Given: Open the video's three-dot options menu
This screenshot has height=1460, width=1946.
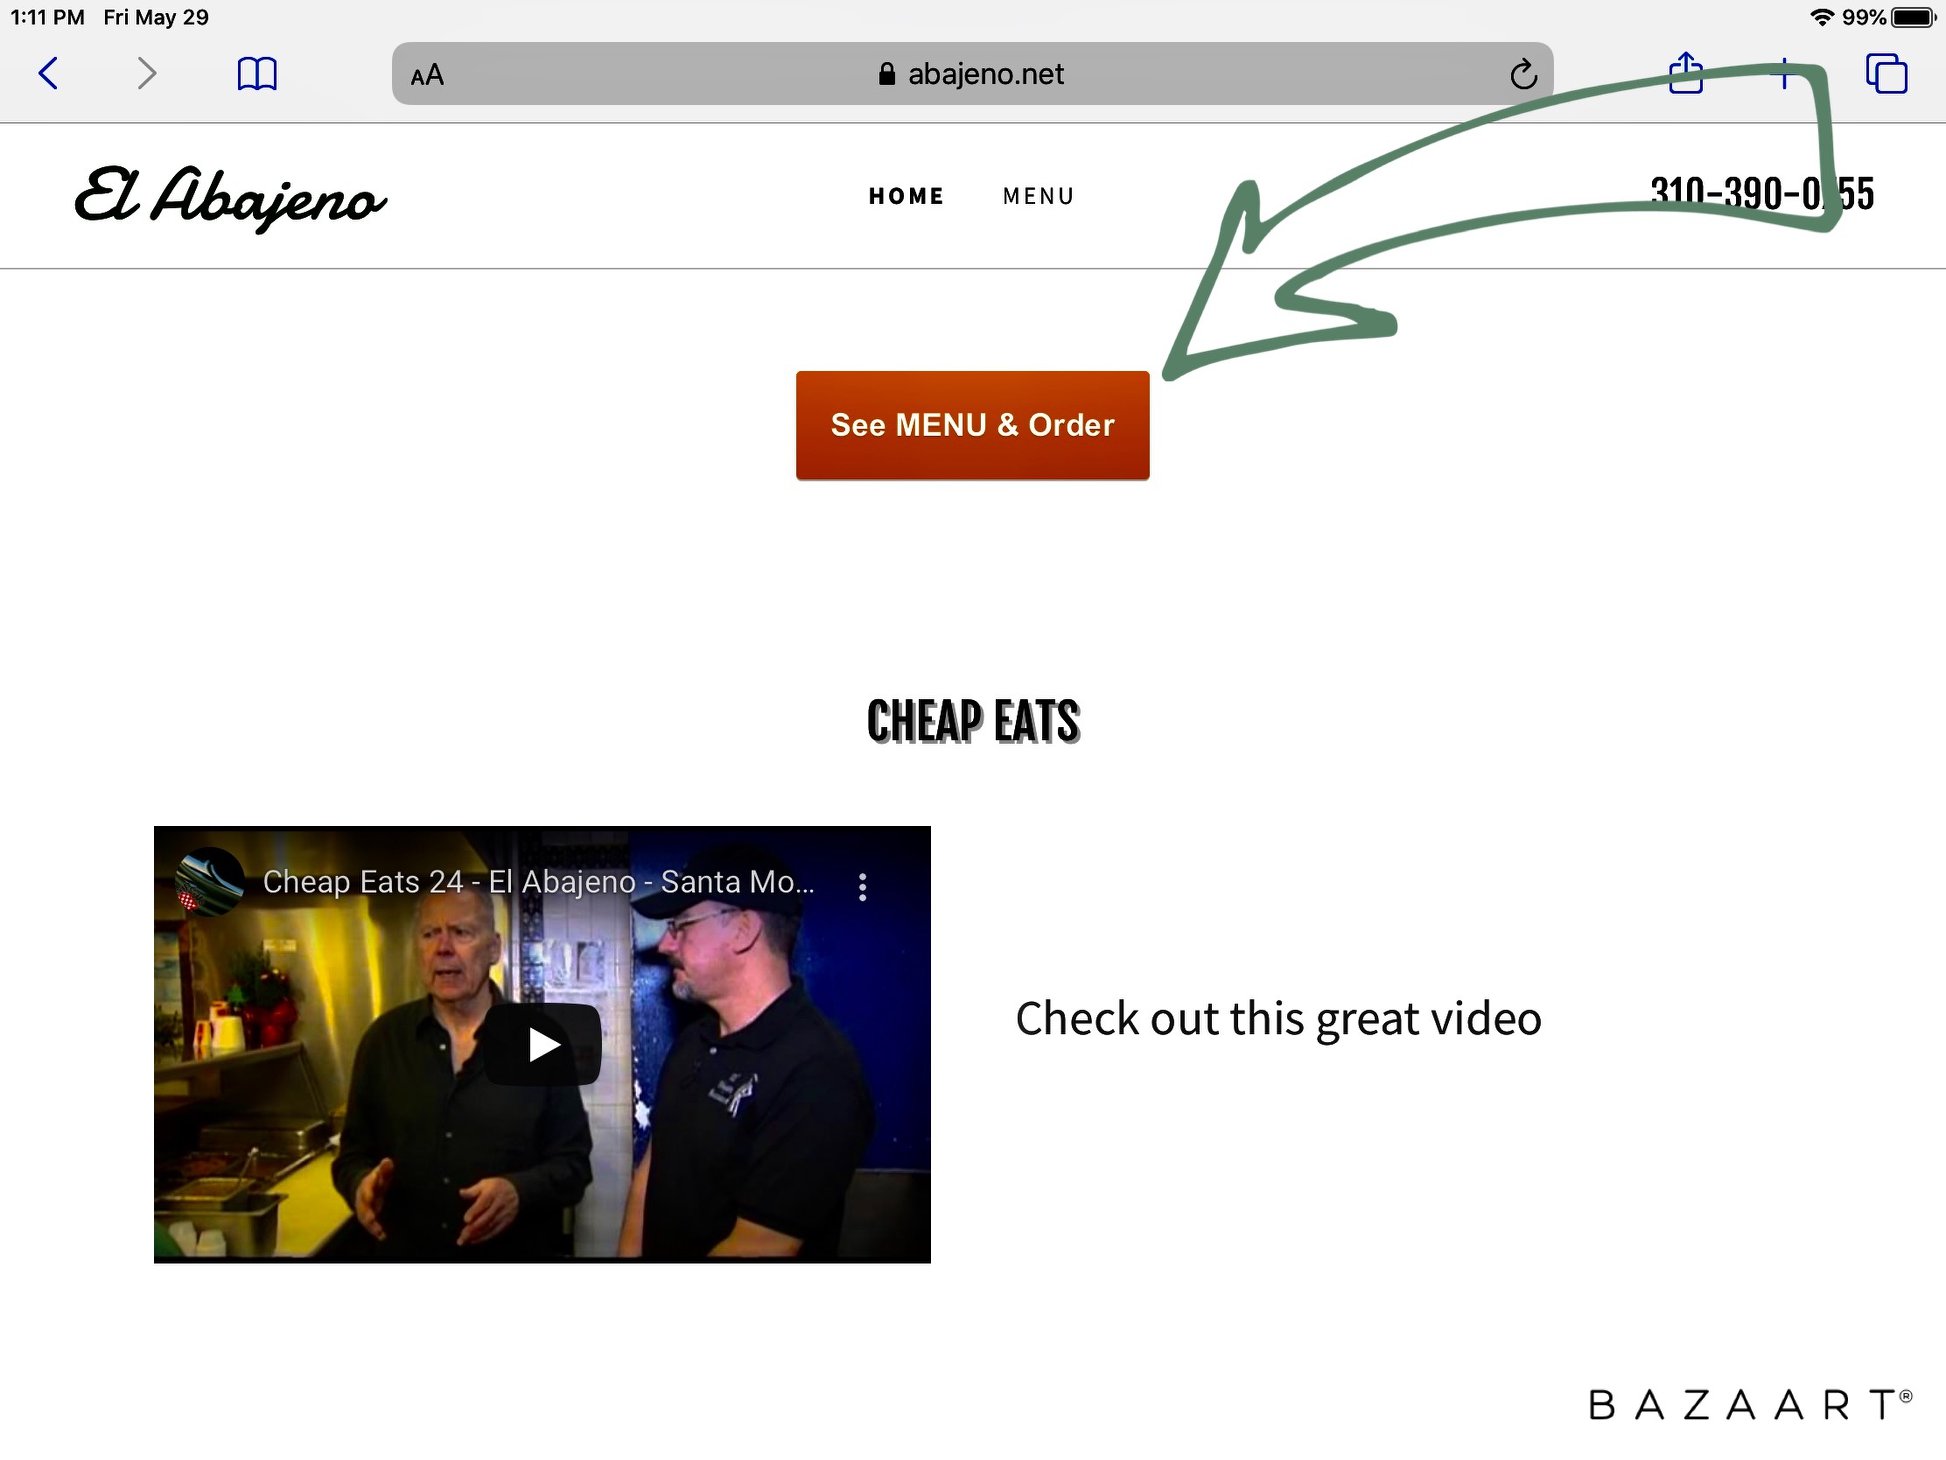Looking at the screenshot, I should pos(862,886).
